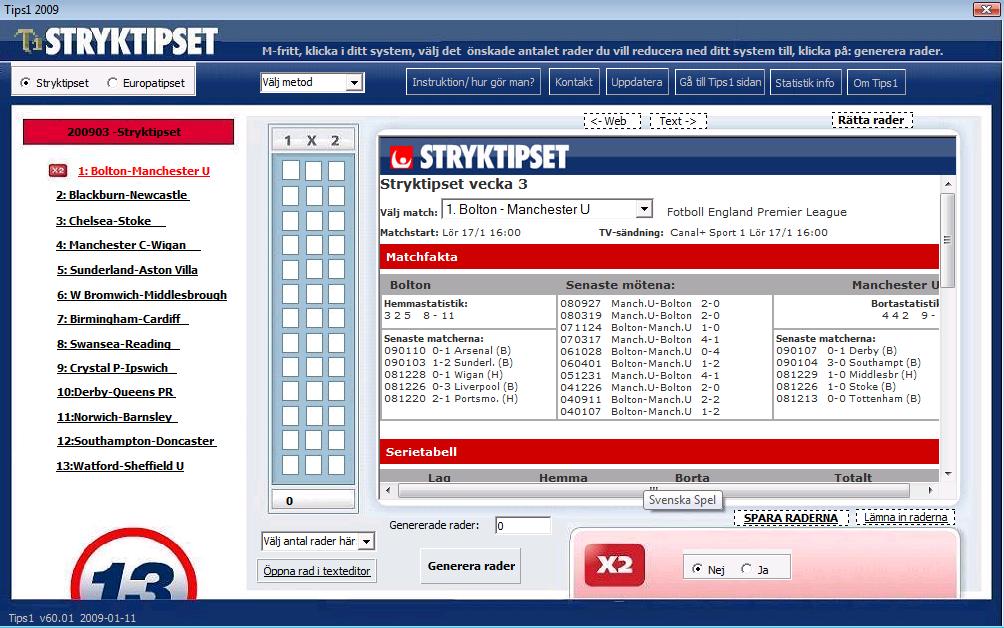Tick the 1 box in the last coupon row
Image resolution: width=1004 pixels, height=628 pixels.
pyautogui.click(x=290, y=465)
